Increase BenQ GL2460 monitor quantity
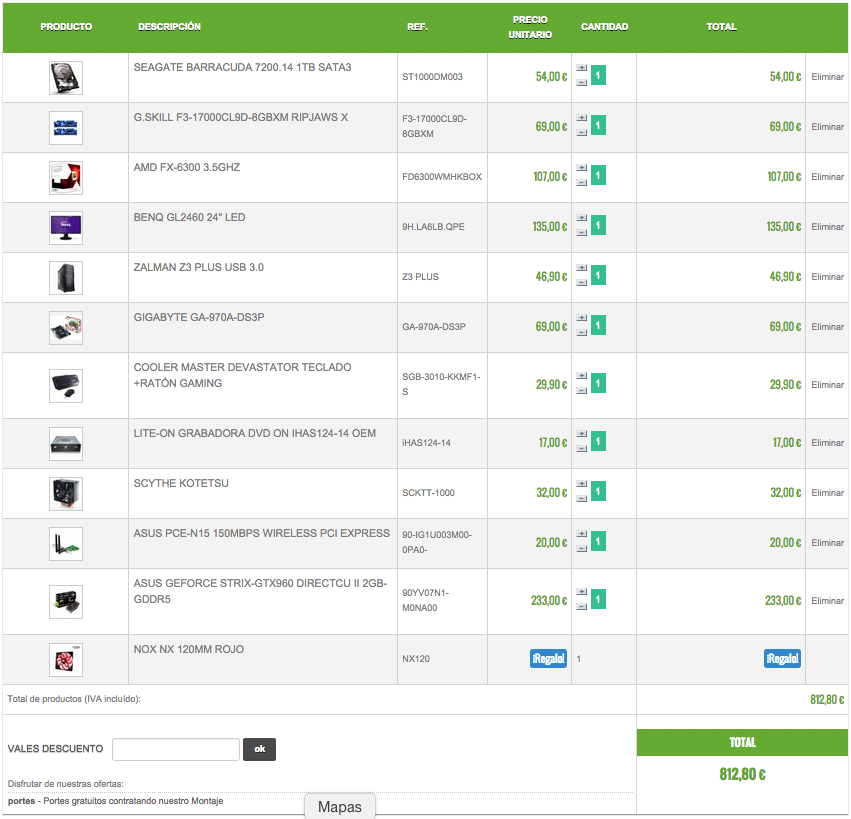 [581, 218]
